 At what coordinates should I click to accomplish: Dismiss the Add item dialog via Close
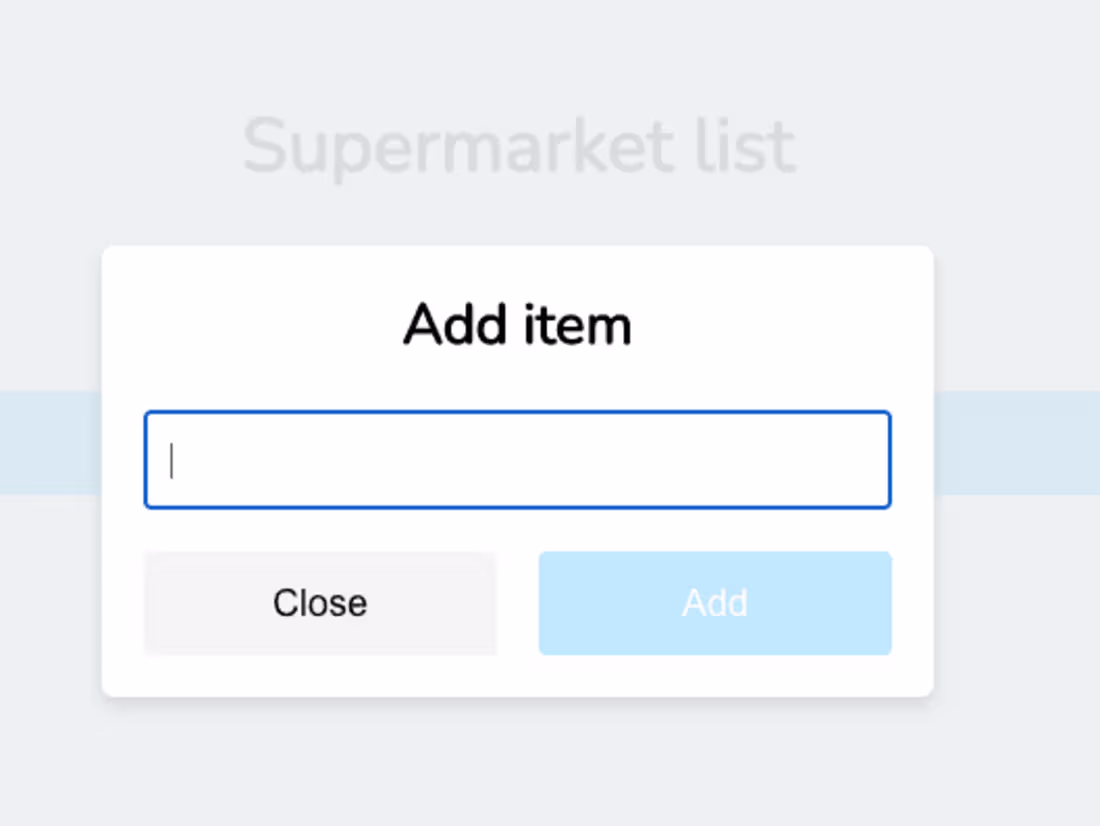click(320, 602)
